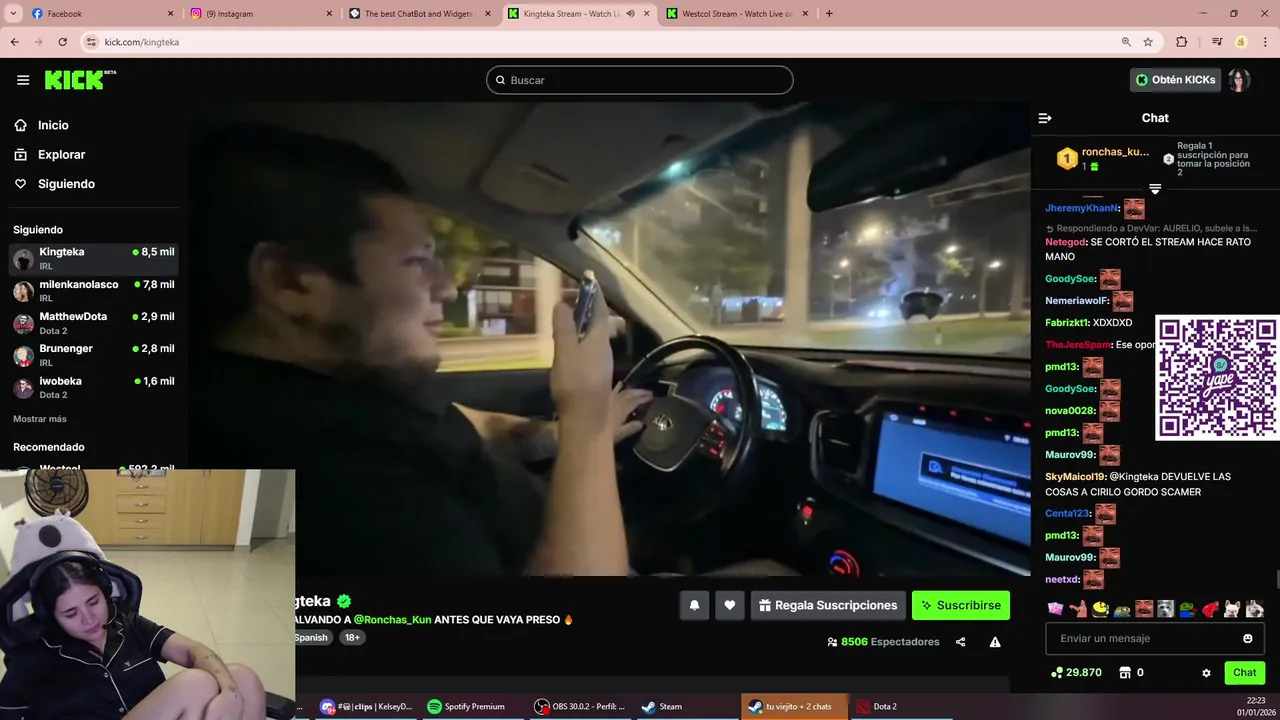Pick the red heart hand quick emote
This screenshot has width=1280, height=720.
click(1210, 608)
